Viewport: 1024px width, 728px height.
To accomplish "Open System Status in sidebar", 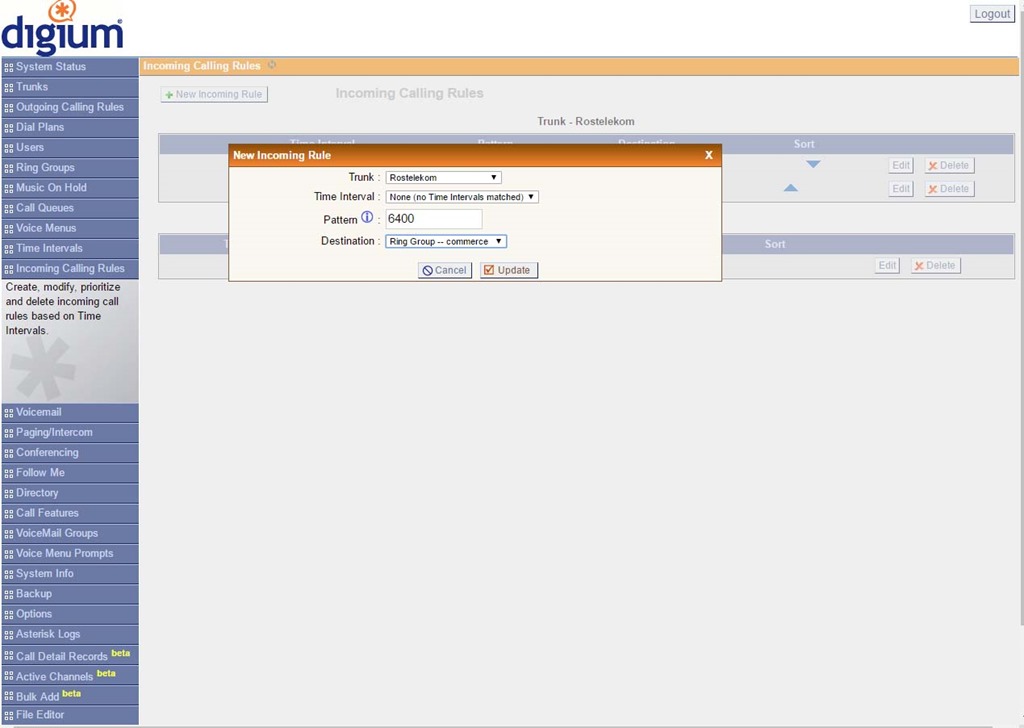I will (x=70, y=67).
